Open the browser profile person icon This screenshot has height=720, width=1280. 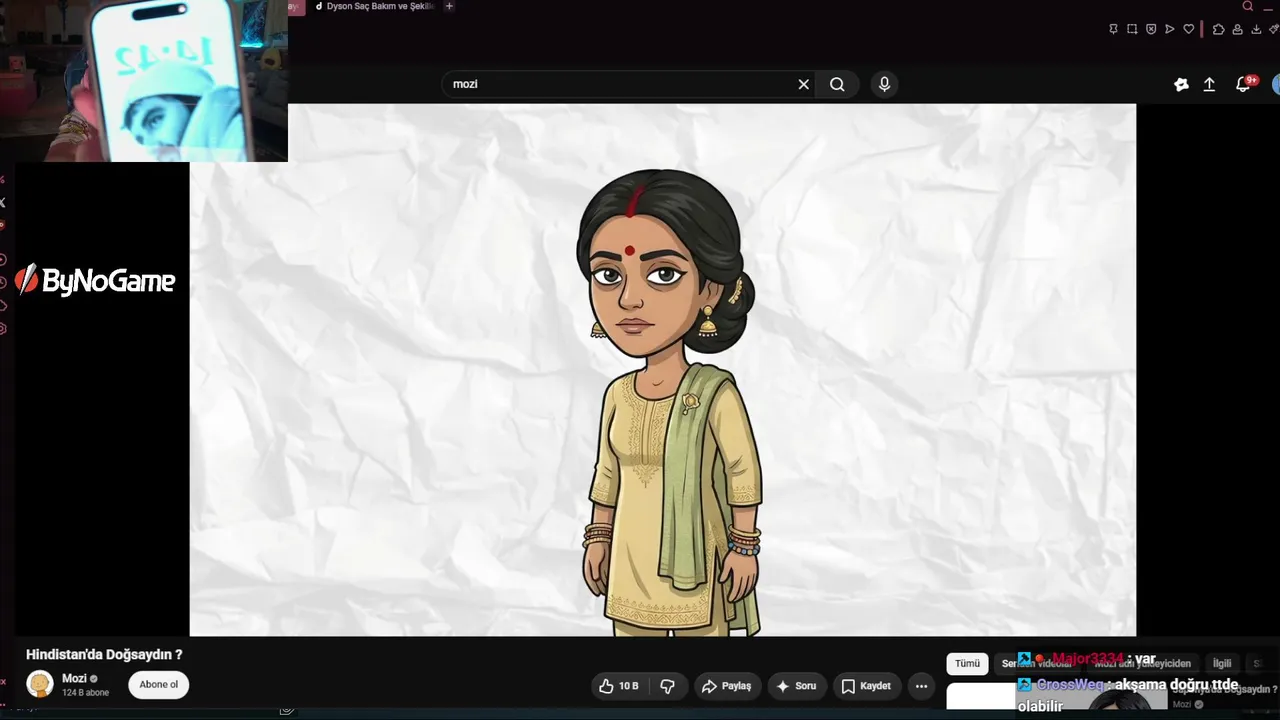(1237, 29)
